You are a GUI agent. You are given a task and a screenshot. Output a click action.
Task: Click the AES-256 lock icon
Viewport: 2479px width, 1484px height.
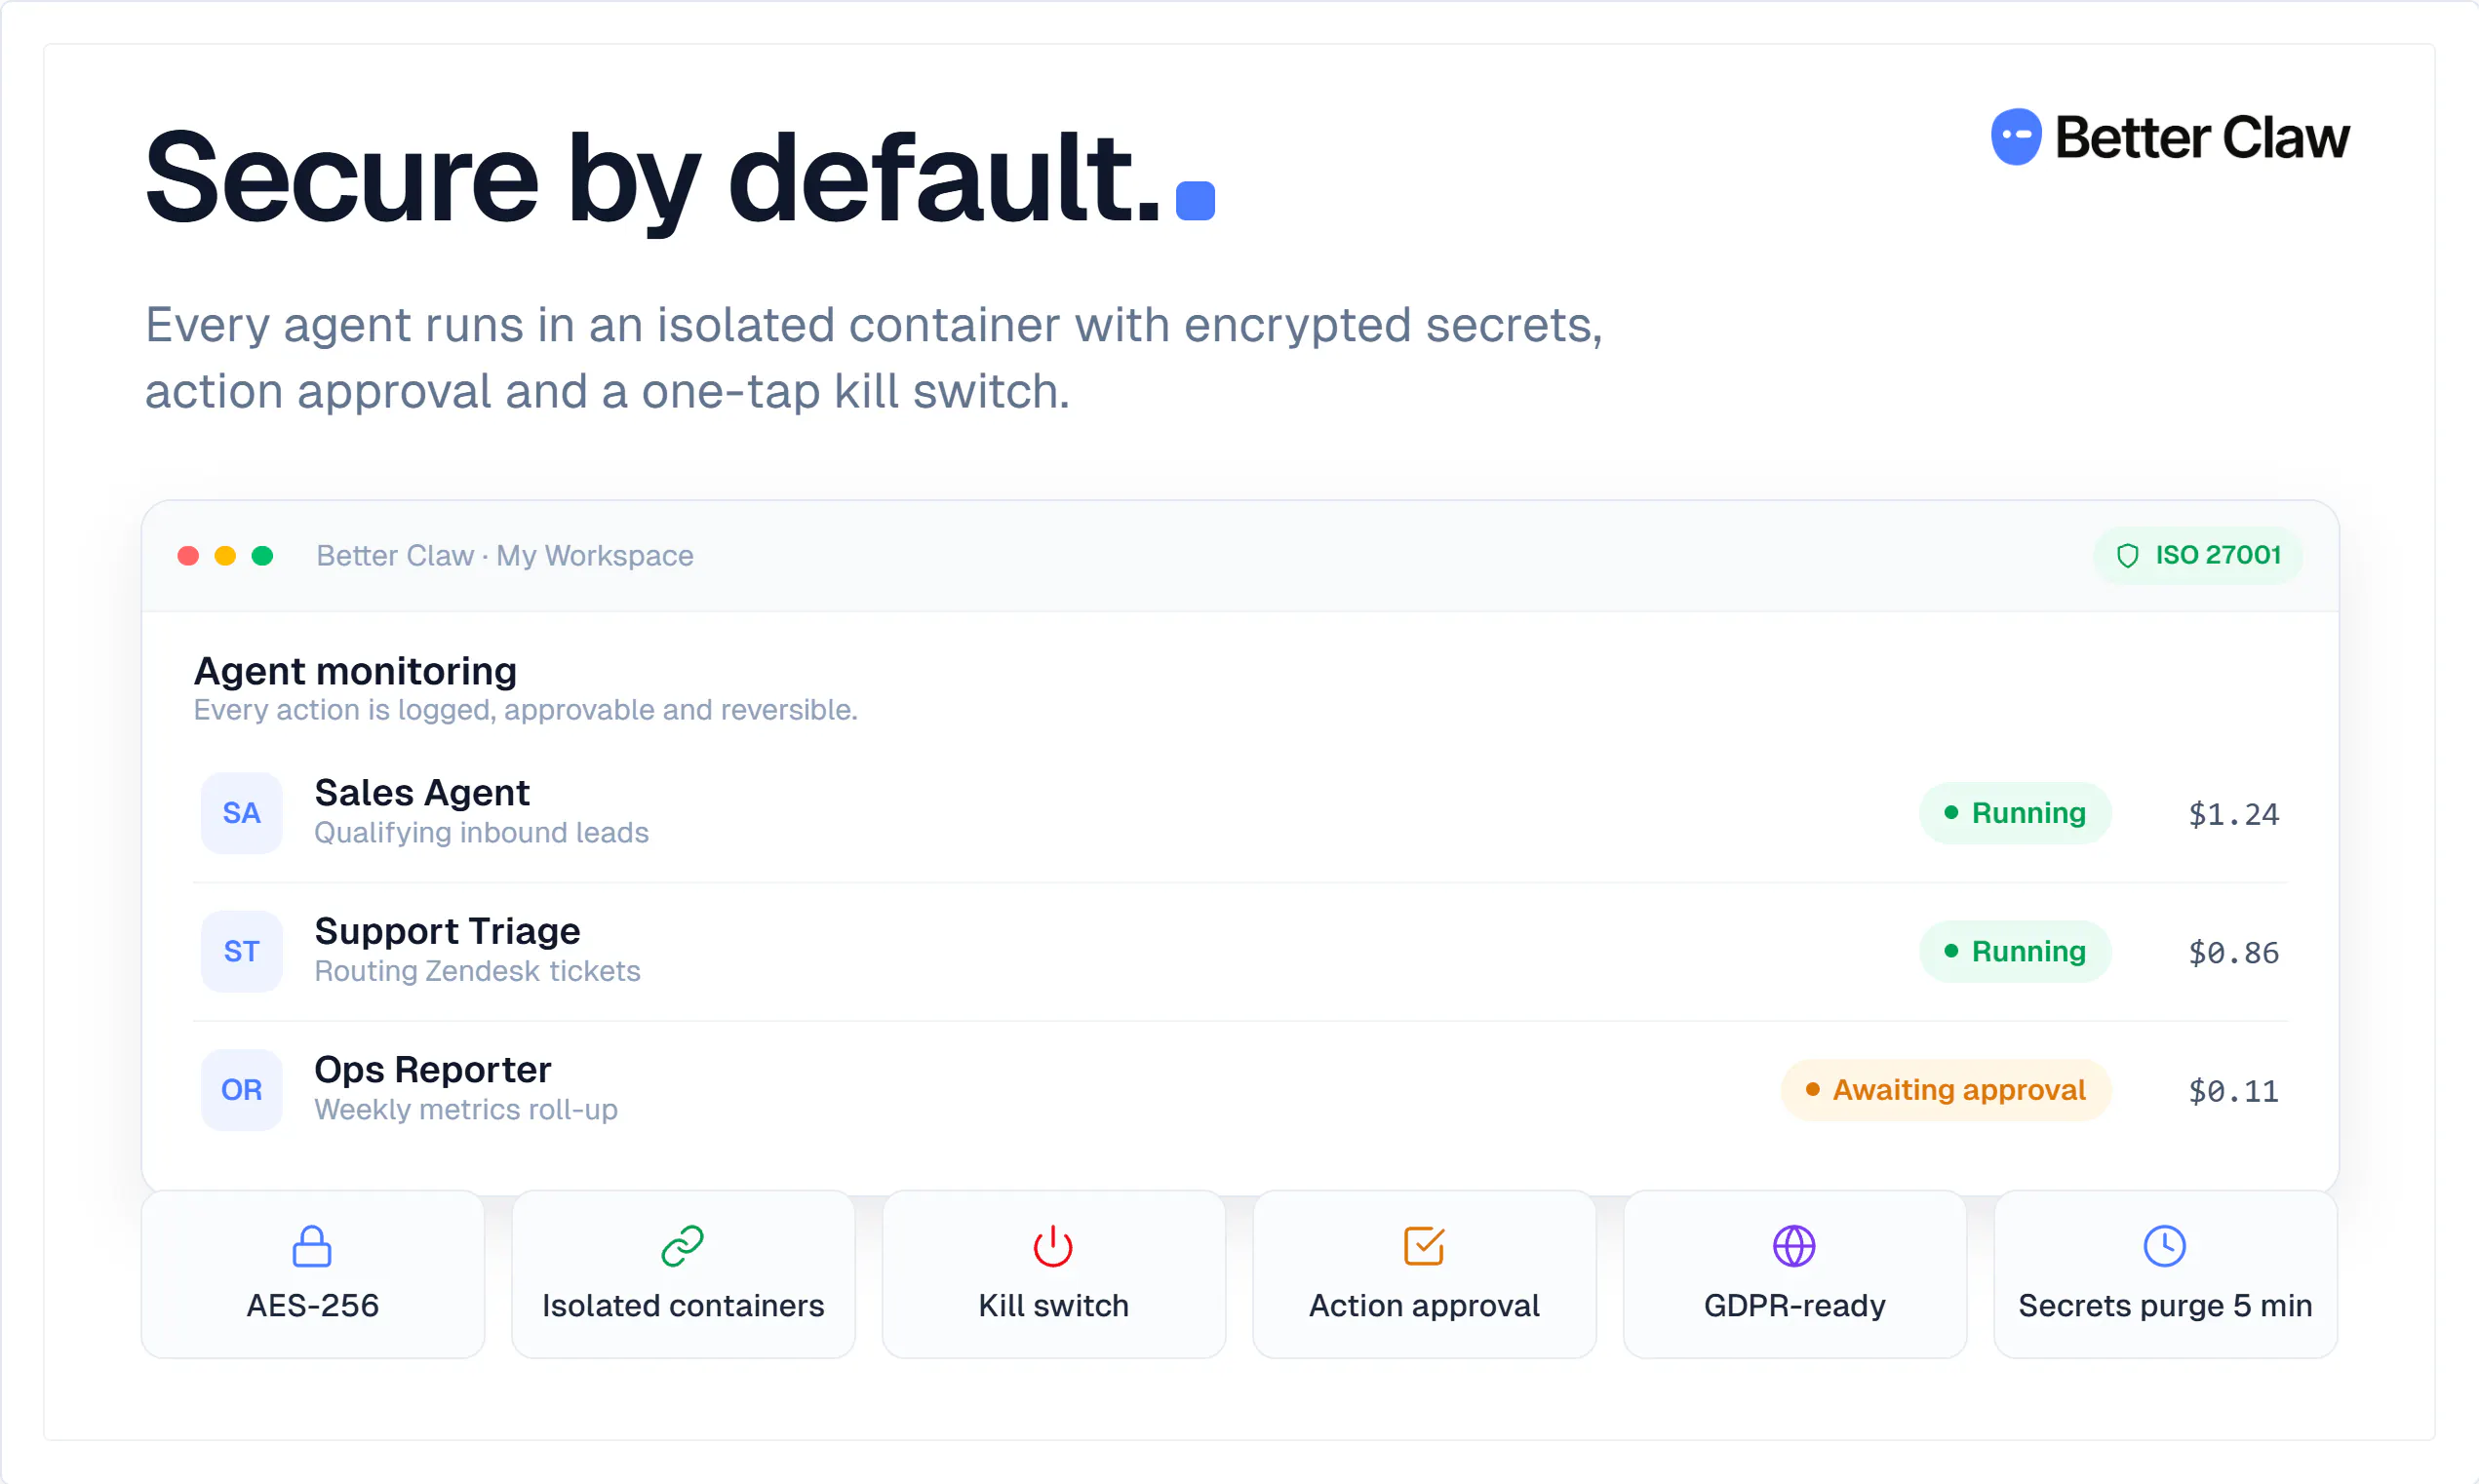click(x=312, y=1246)
